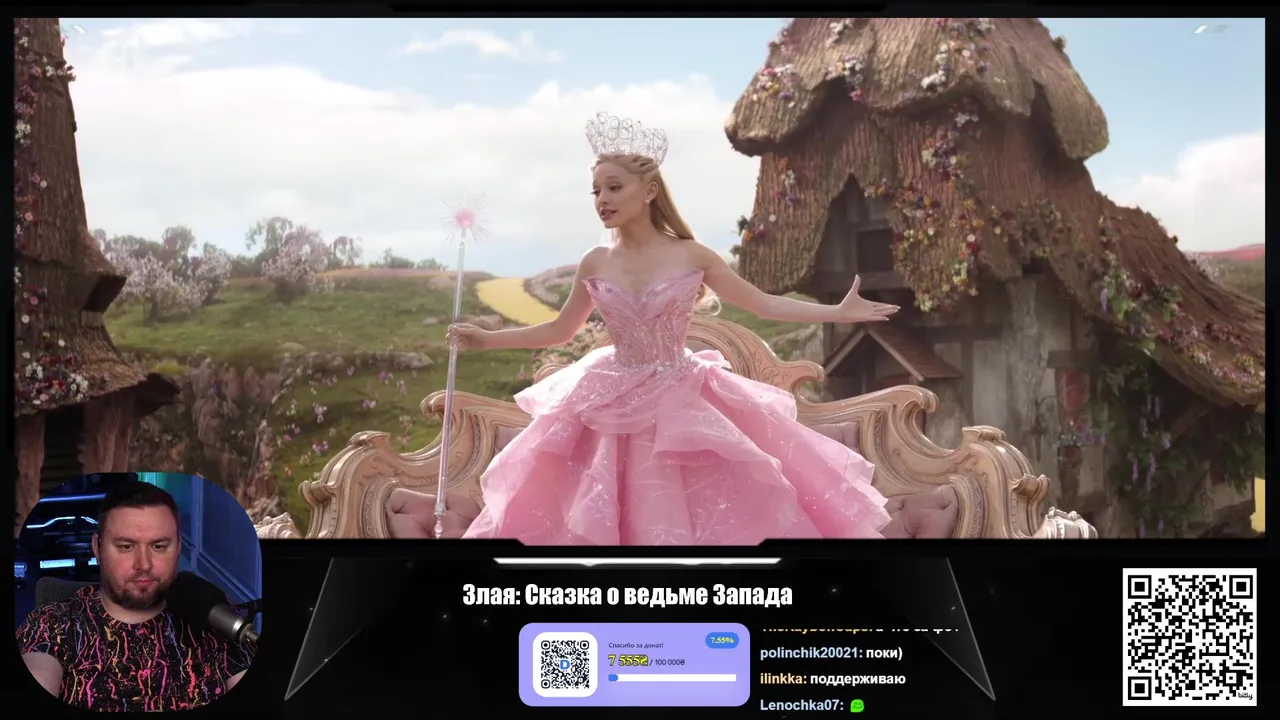This screenshot has width=1280, height=720.
Task: Click the title "Злая: Сказка о ведьме Запада"
Action: pyautogui.click(x=627, y=595)
